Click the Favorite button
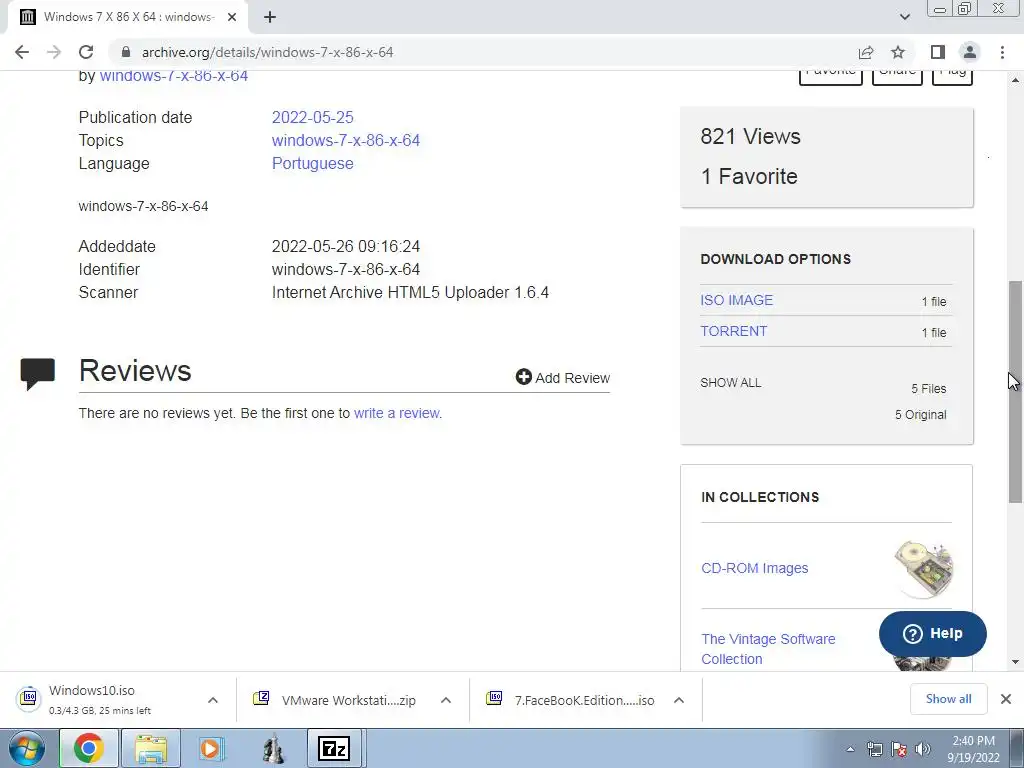This screenshot has height=768, width=1024. (x=831, y=76)
